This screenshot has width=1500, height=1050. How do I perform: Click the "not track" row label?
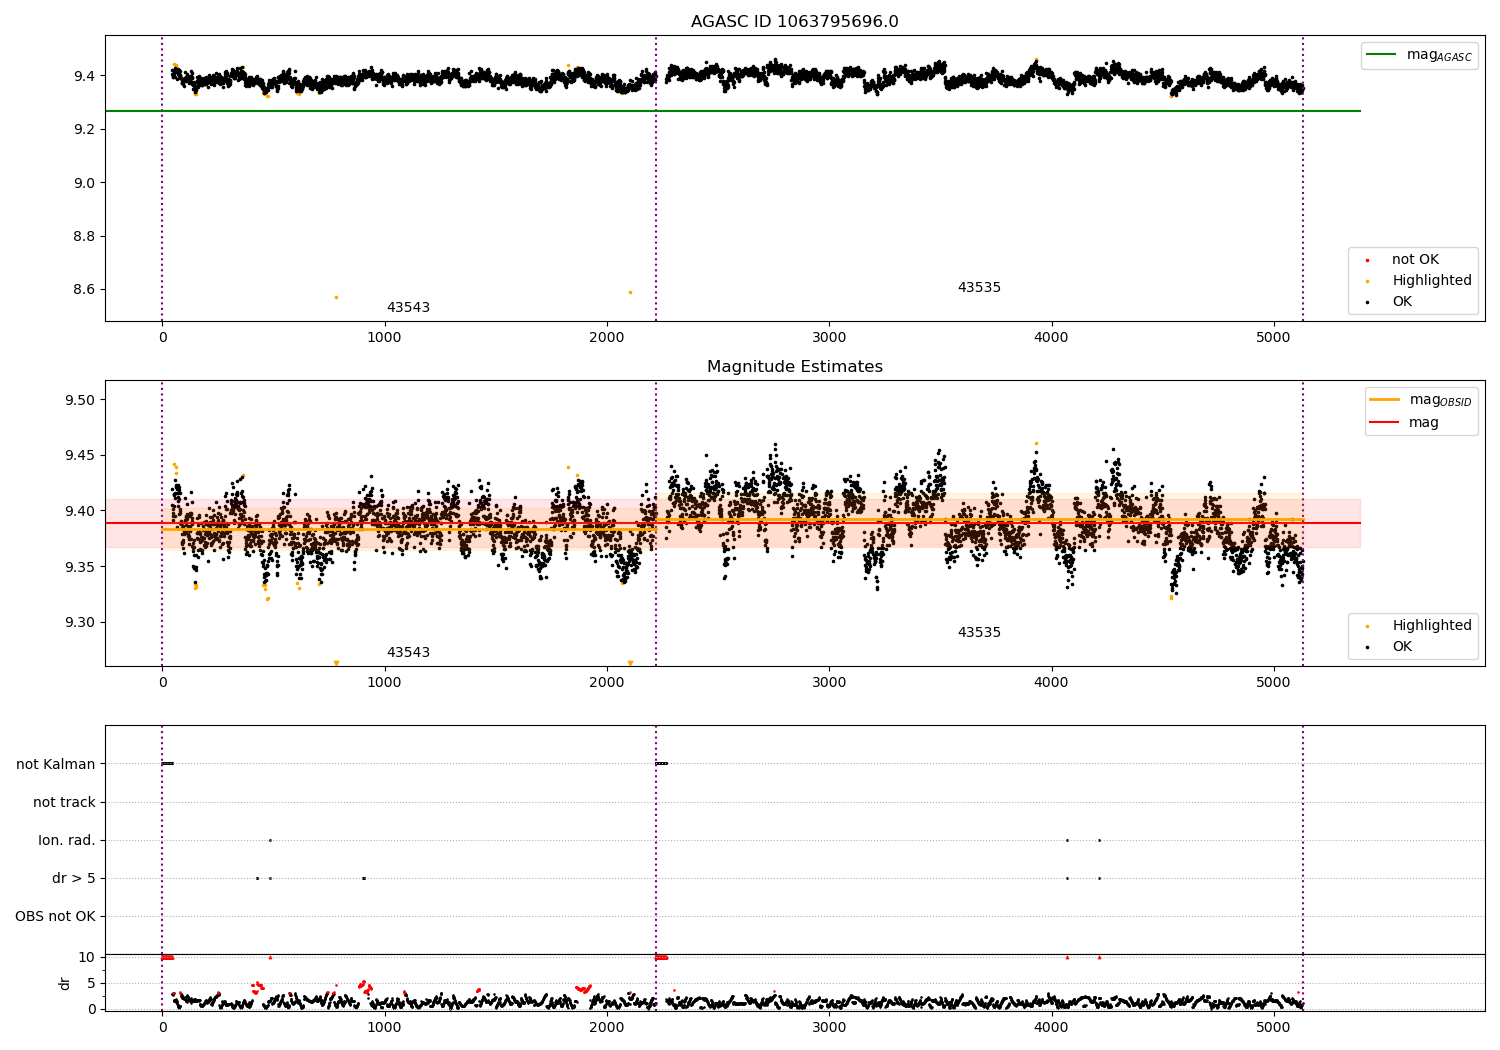64,803
